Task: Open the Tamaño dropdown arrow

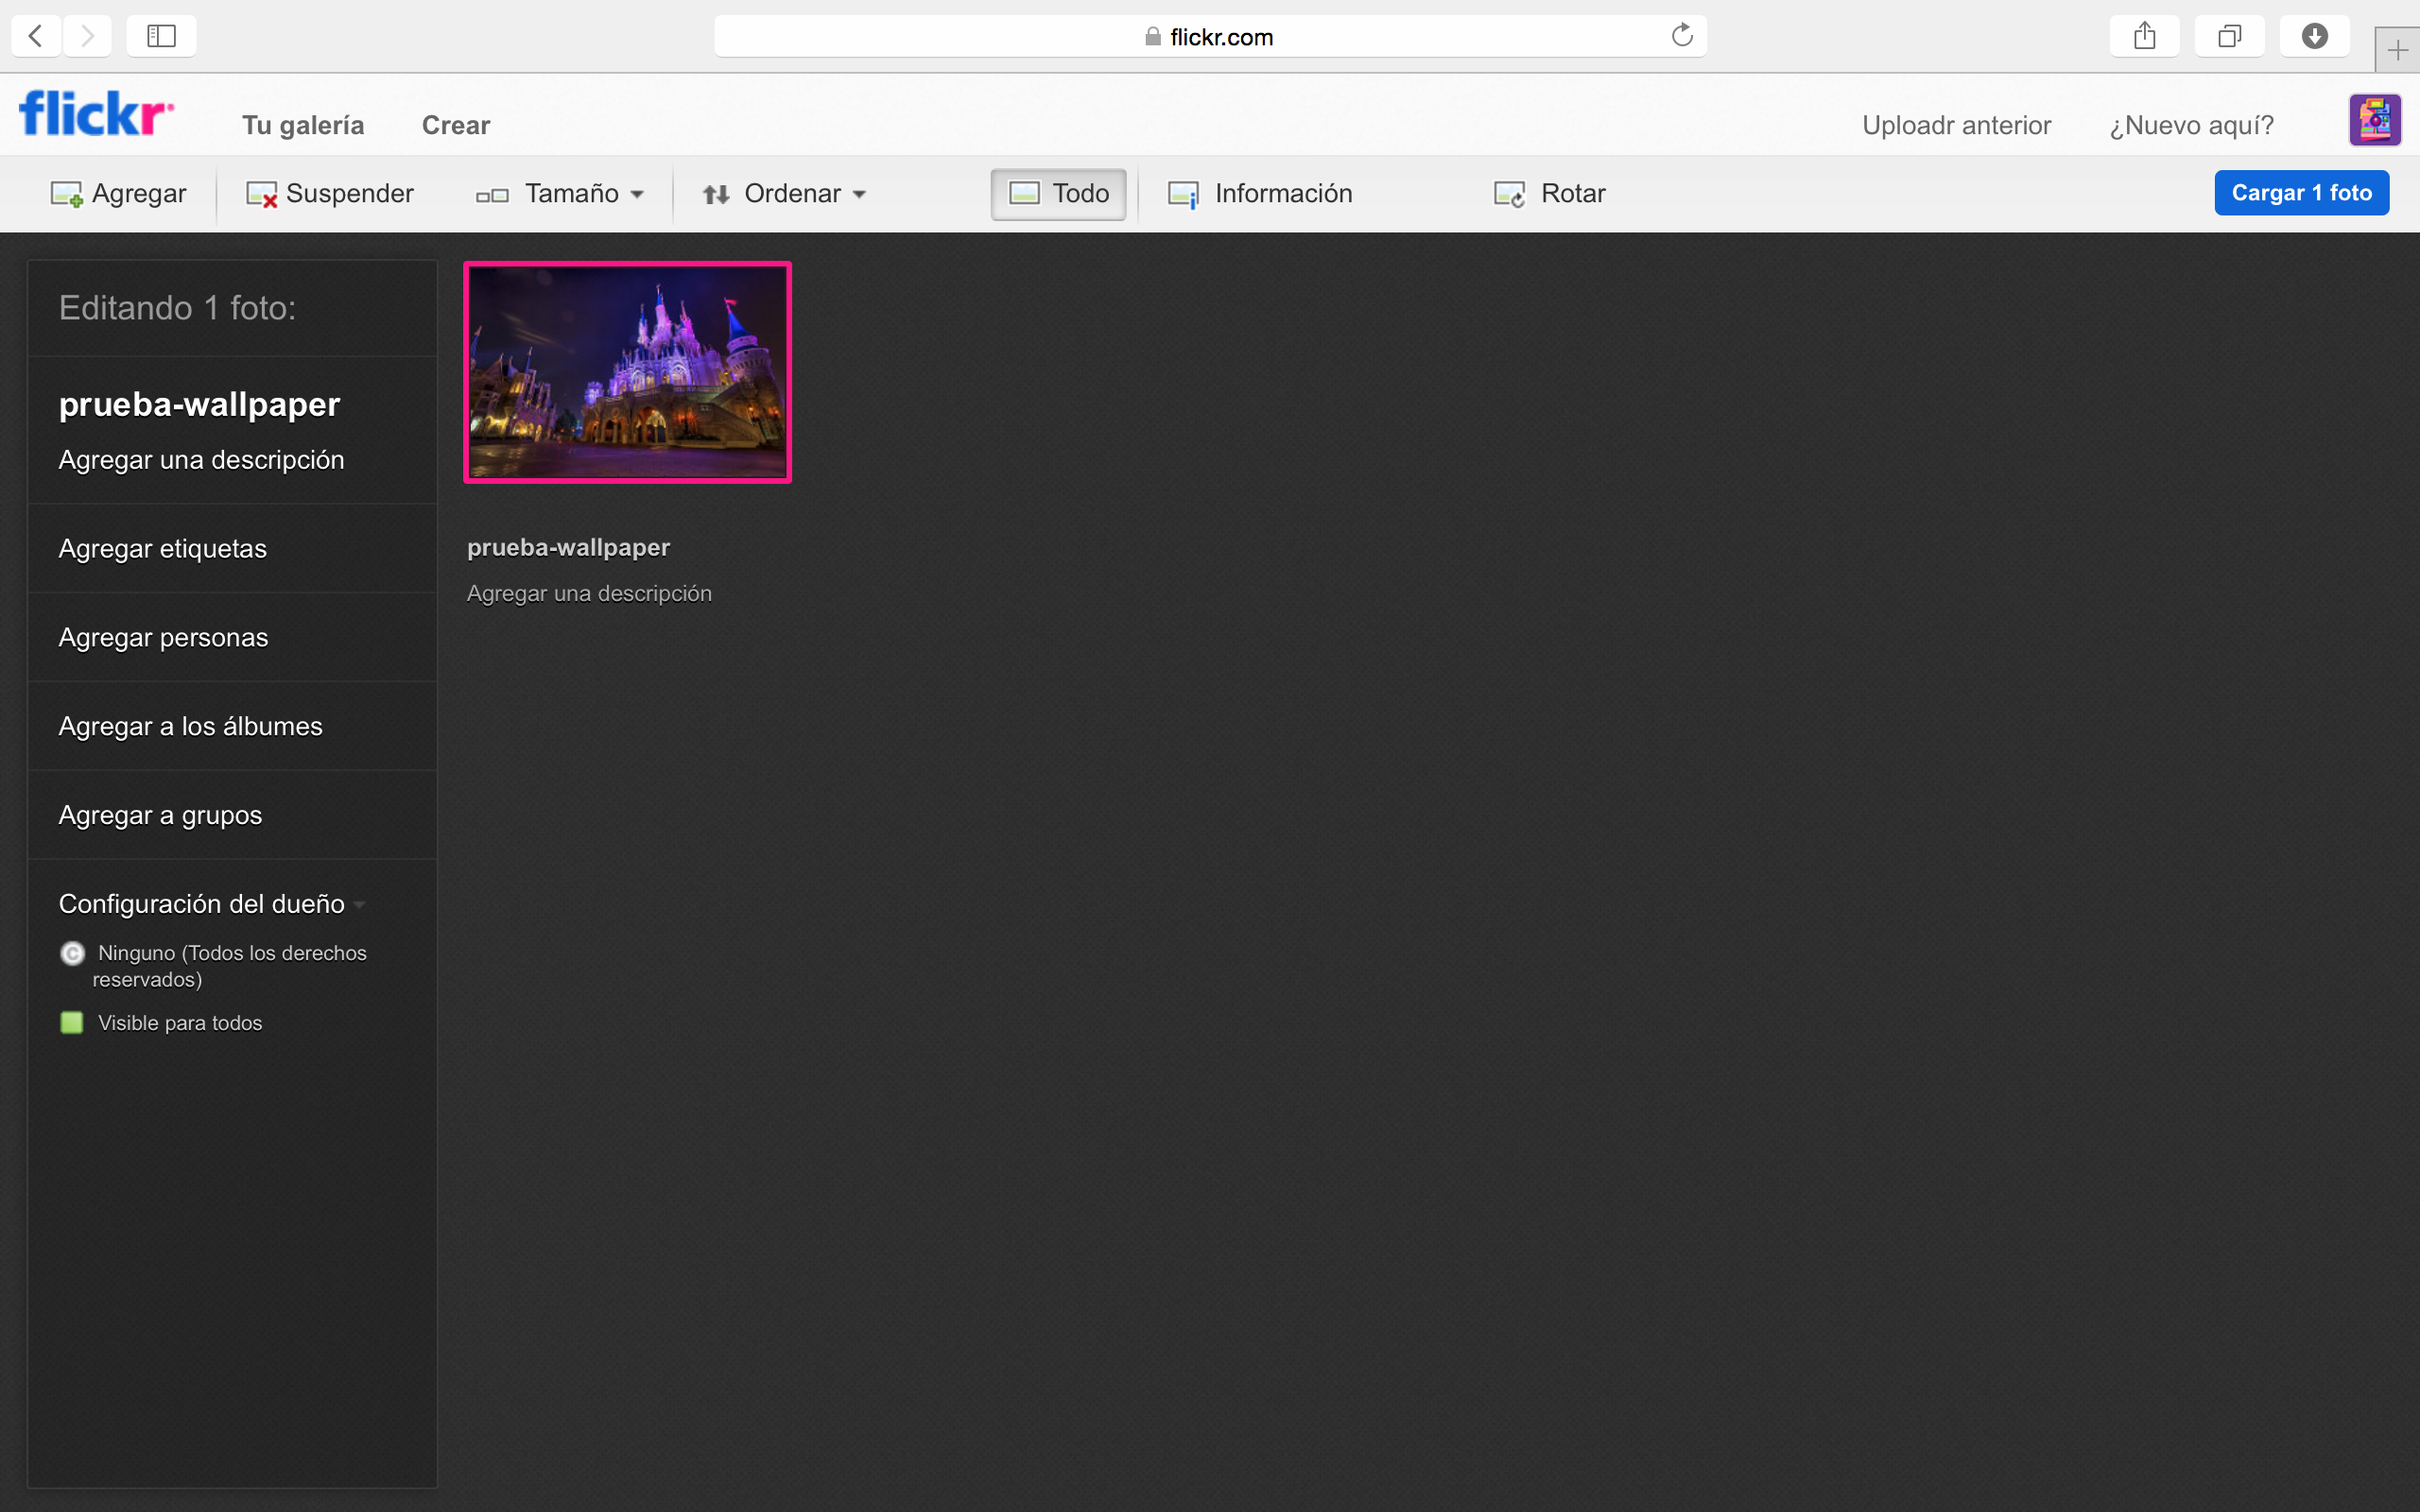Action: (x=638, y=195)
